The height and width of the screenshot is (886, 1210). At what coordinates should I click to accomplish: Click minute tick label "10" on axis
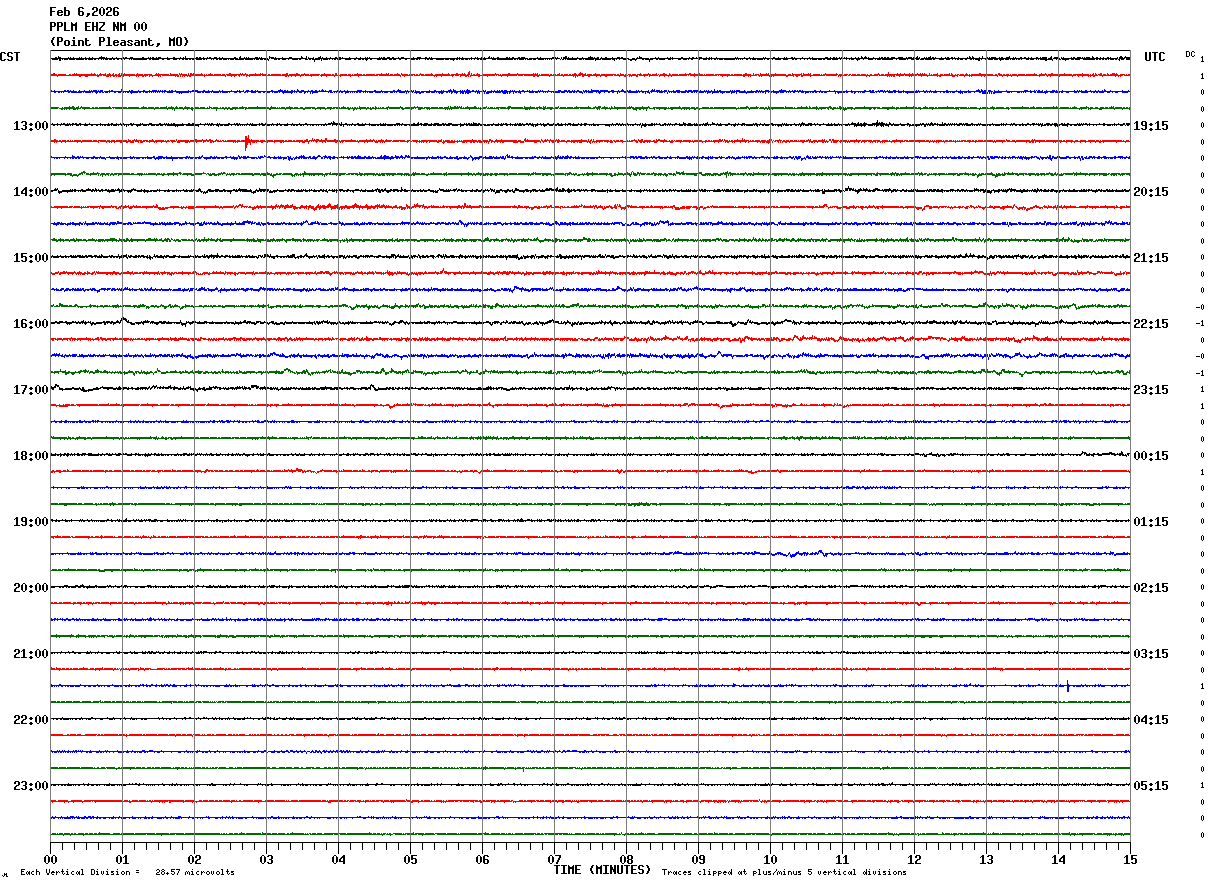(x=770, y=859)
